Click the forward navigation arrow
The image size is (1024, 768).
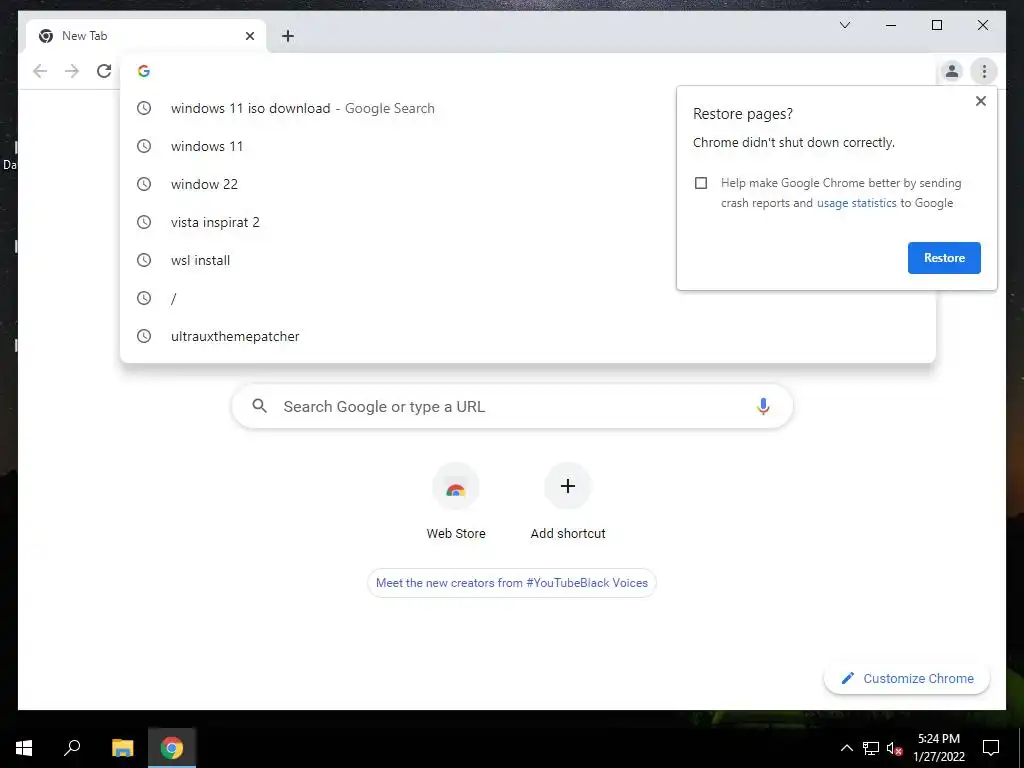coord(72,71)
